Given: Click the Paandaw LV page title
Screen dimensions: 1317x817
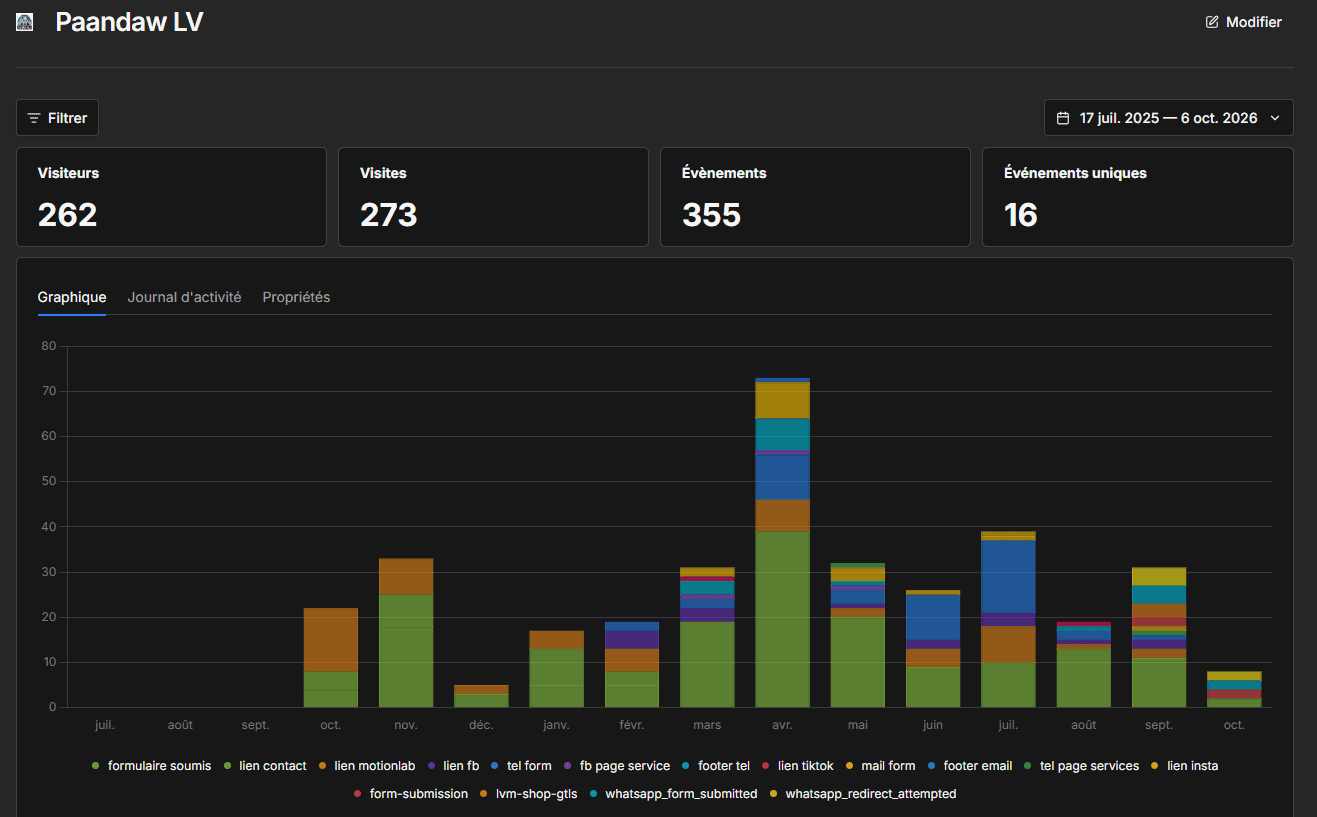Looking at the screenshot, I should [129, 22].
